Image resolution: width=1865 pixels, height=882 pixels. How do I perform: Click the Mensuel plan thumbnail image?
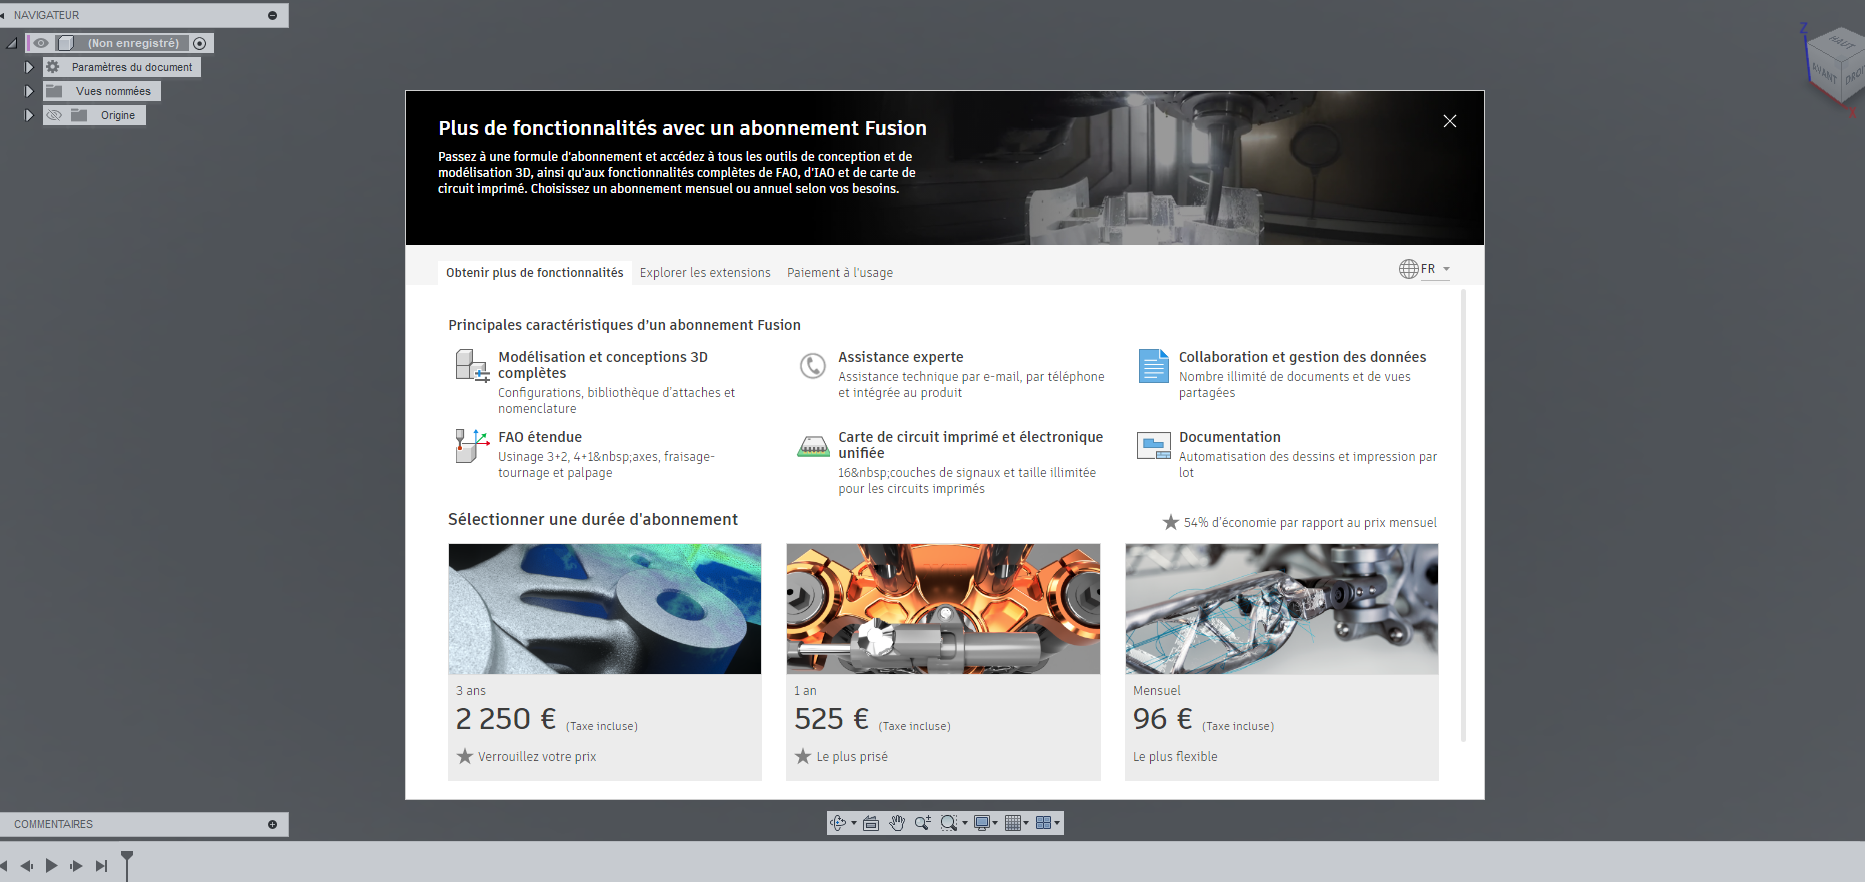1282,608
